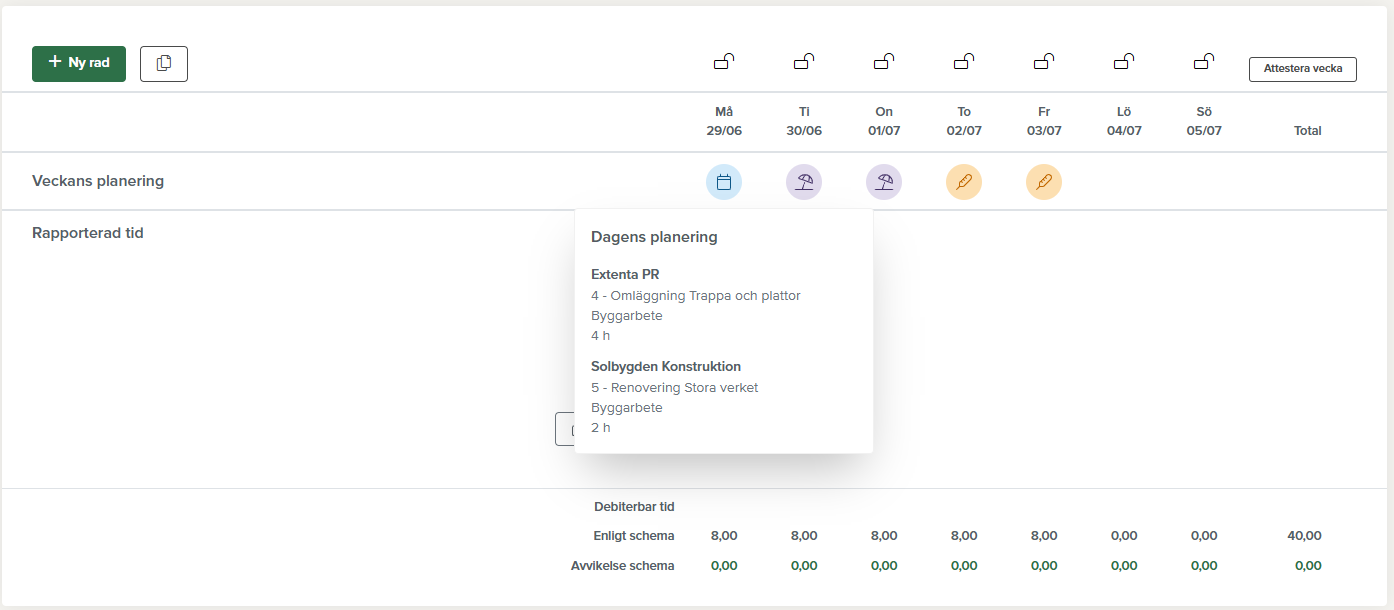Select the Lö 04/07 column header
Image resolution: width=1394 pixels, height=610 pixels.
pos(1124,121)
